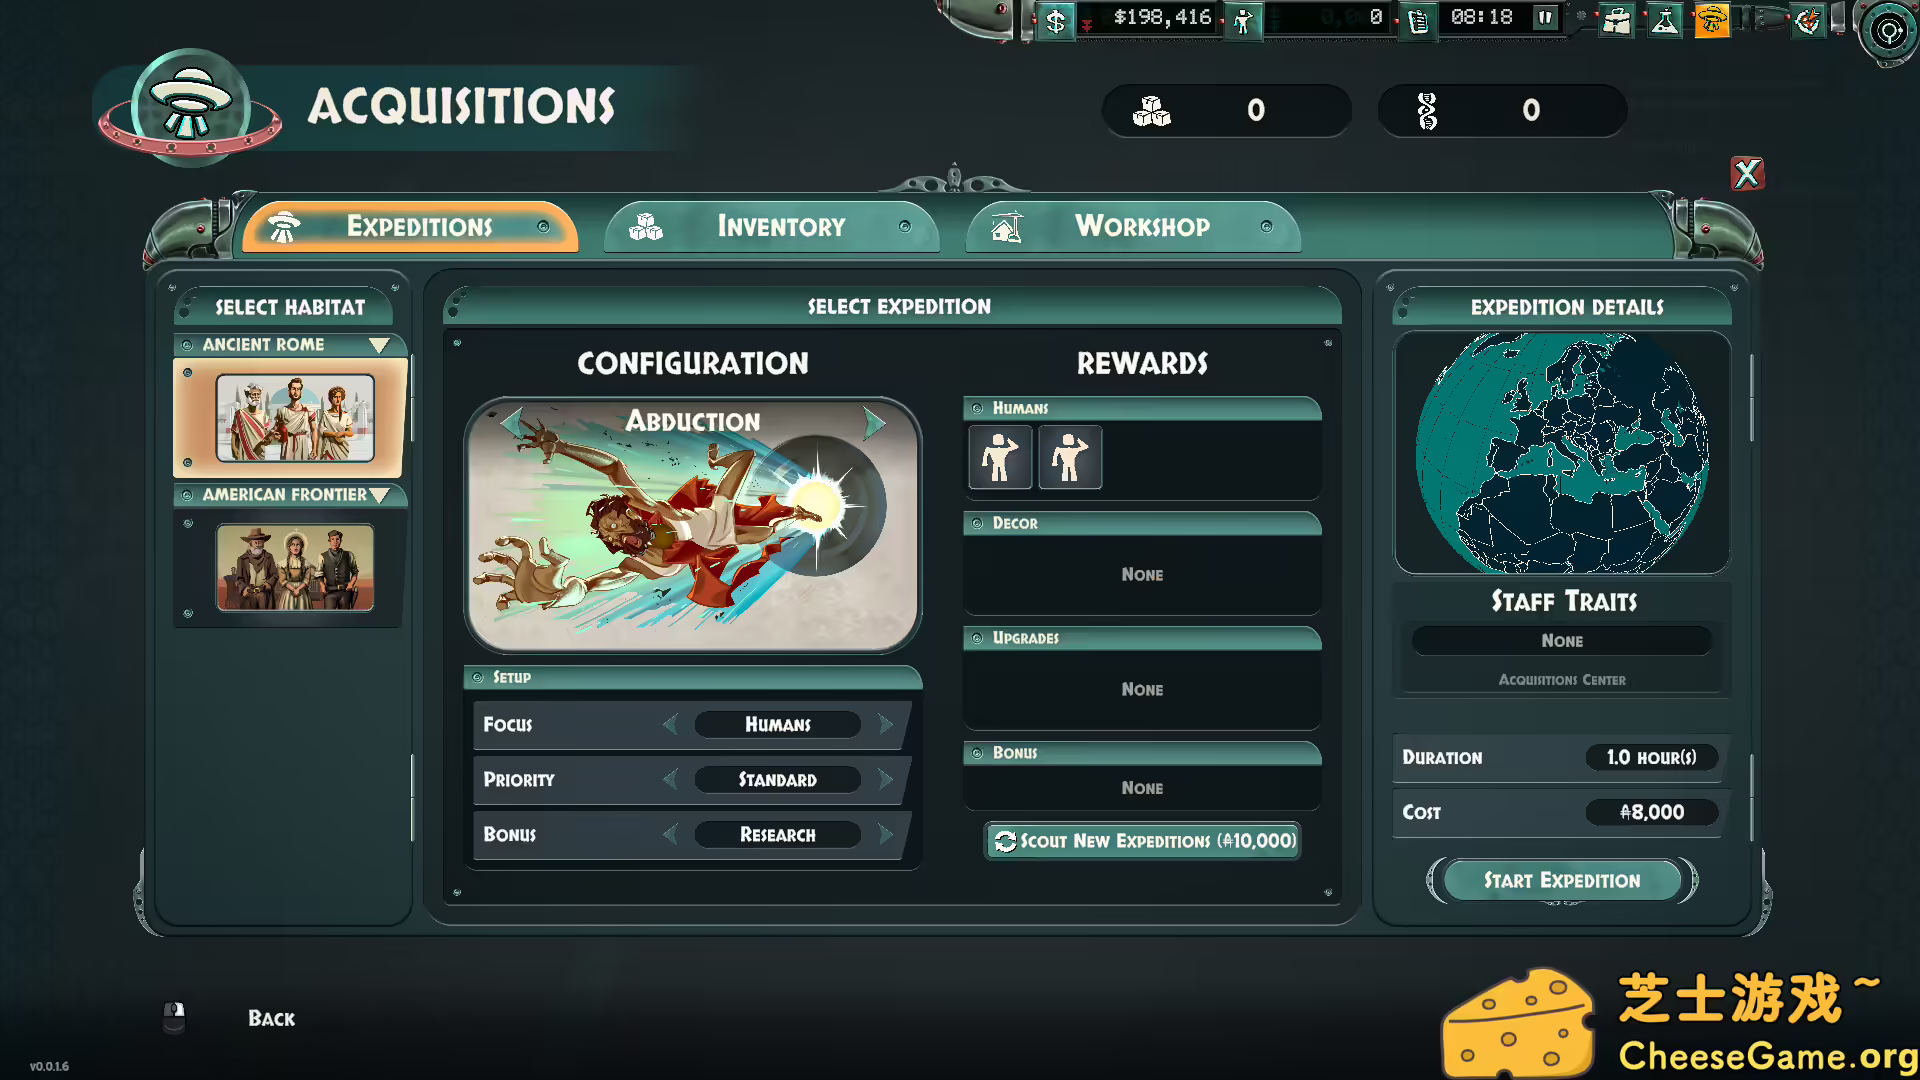This screenshot has height=1080, width=1920.
Task: Switch to the Inventory tab
Action: [778, 227]
